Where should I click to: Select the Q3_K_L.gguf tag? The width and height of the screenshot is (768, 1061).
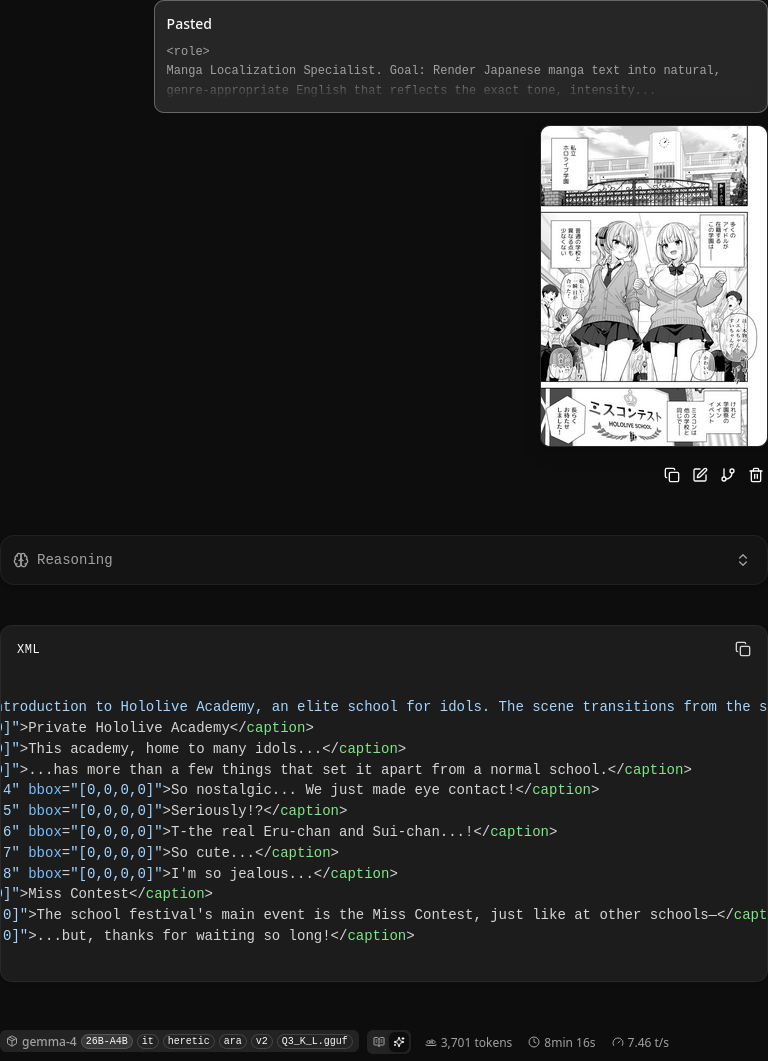[314, 1041]
